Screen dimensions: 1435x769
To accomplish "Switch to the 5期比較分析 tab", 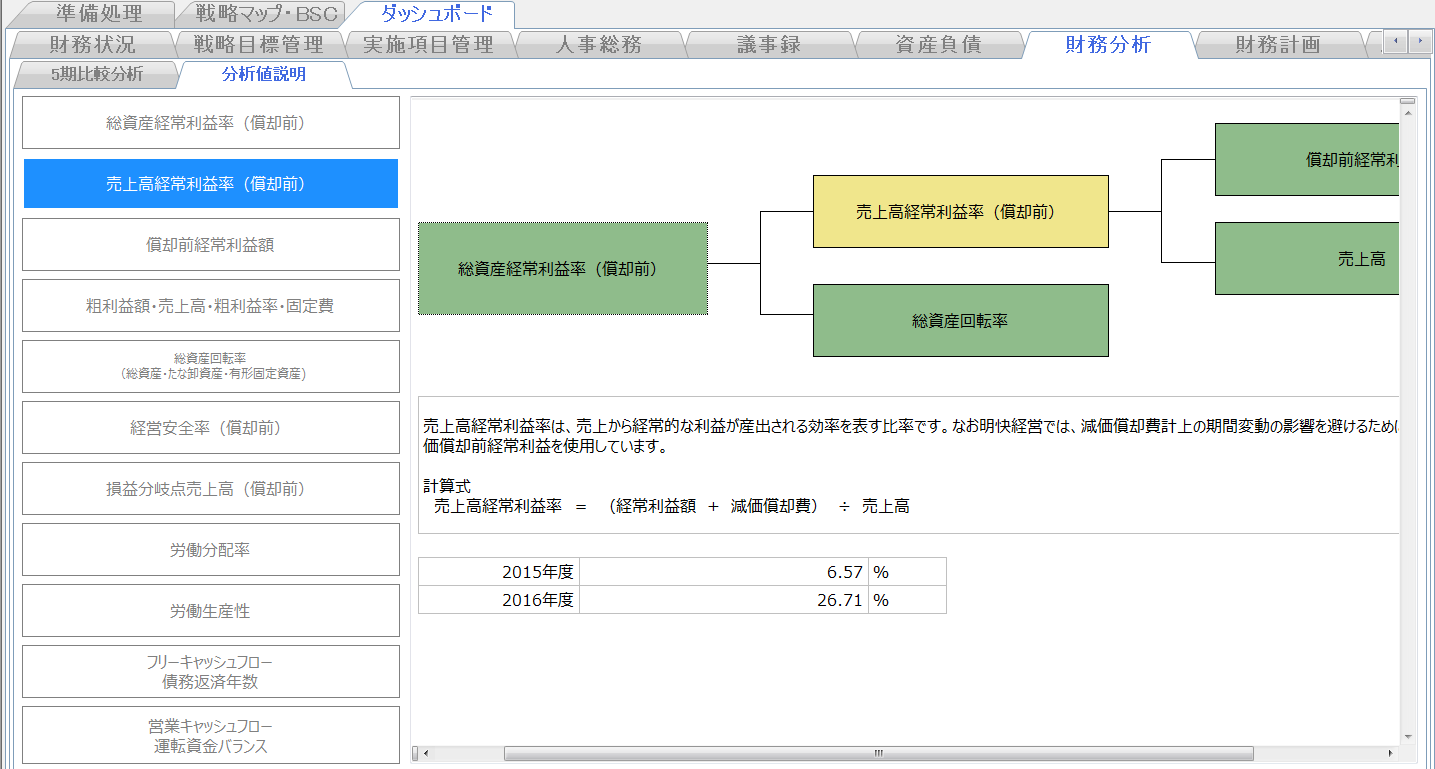I will click(x=96, y=74).
